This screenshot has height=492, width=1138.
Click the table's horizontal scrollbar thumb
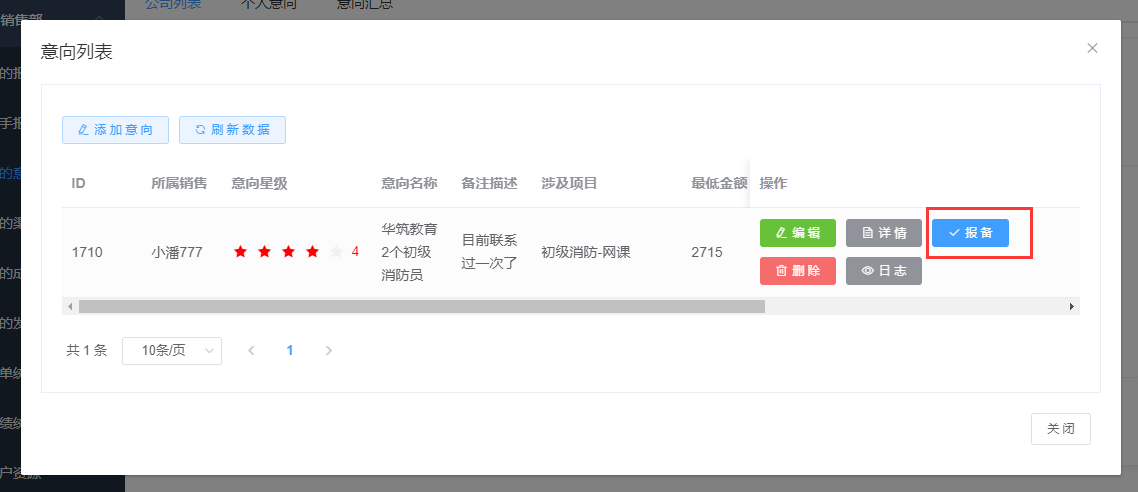coord(420,306)
